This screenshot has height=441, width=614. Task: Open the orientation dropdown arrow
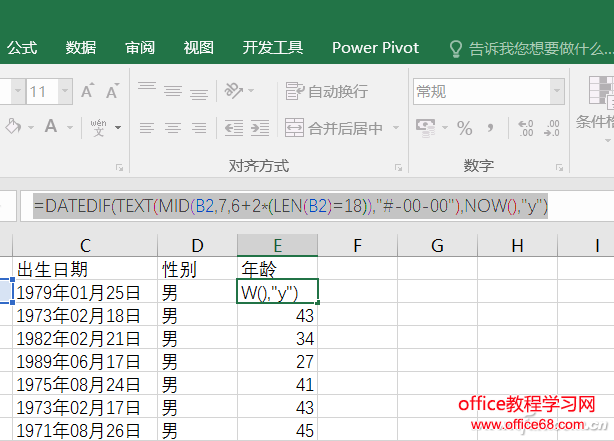251,91
